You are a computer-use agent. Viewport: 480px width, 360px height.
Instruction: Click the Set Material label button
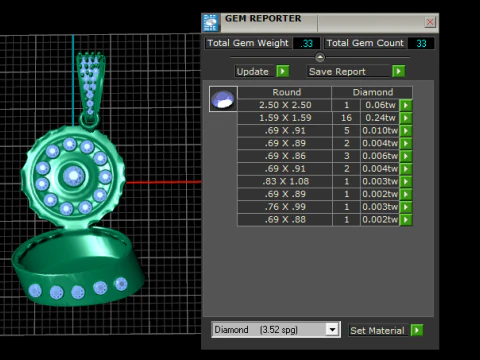pos(378,330)
